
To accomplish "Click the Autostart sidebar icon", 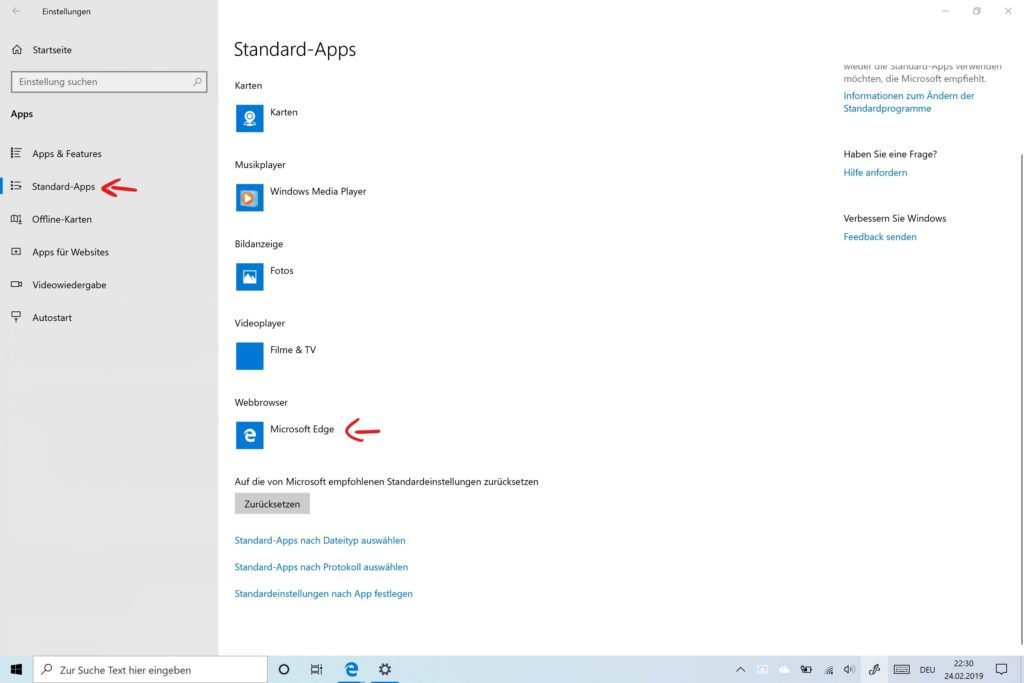I will tap(16, 317).
